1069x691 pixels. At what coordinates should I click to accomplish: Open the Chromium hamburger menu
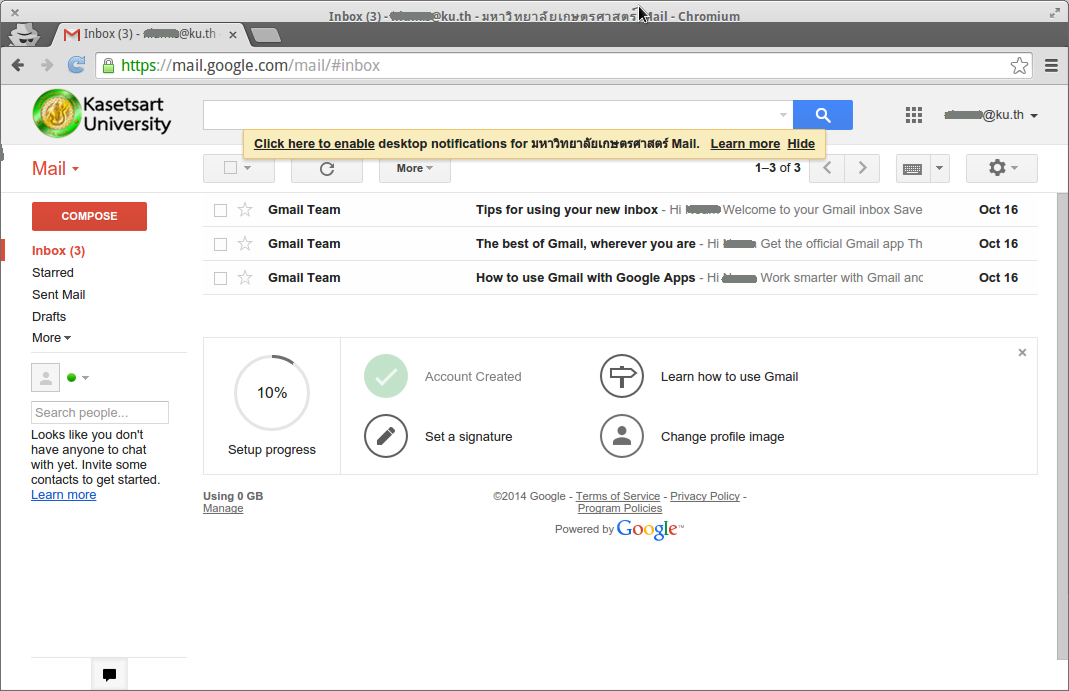pyautogui.click(x=1051, y=65)
